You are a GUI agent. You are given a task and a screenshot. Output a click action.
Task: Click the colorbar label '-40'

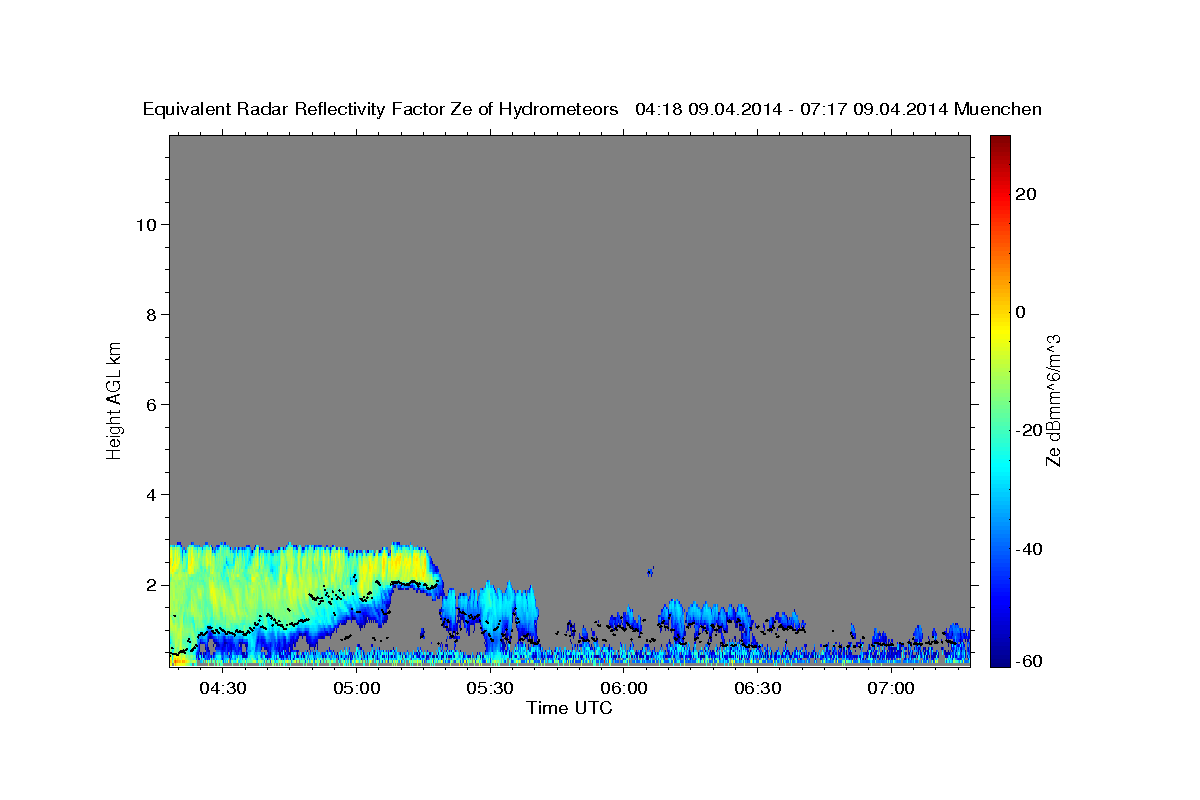[x=1029, y=548]
